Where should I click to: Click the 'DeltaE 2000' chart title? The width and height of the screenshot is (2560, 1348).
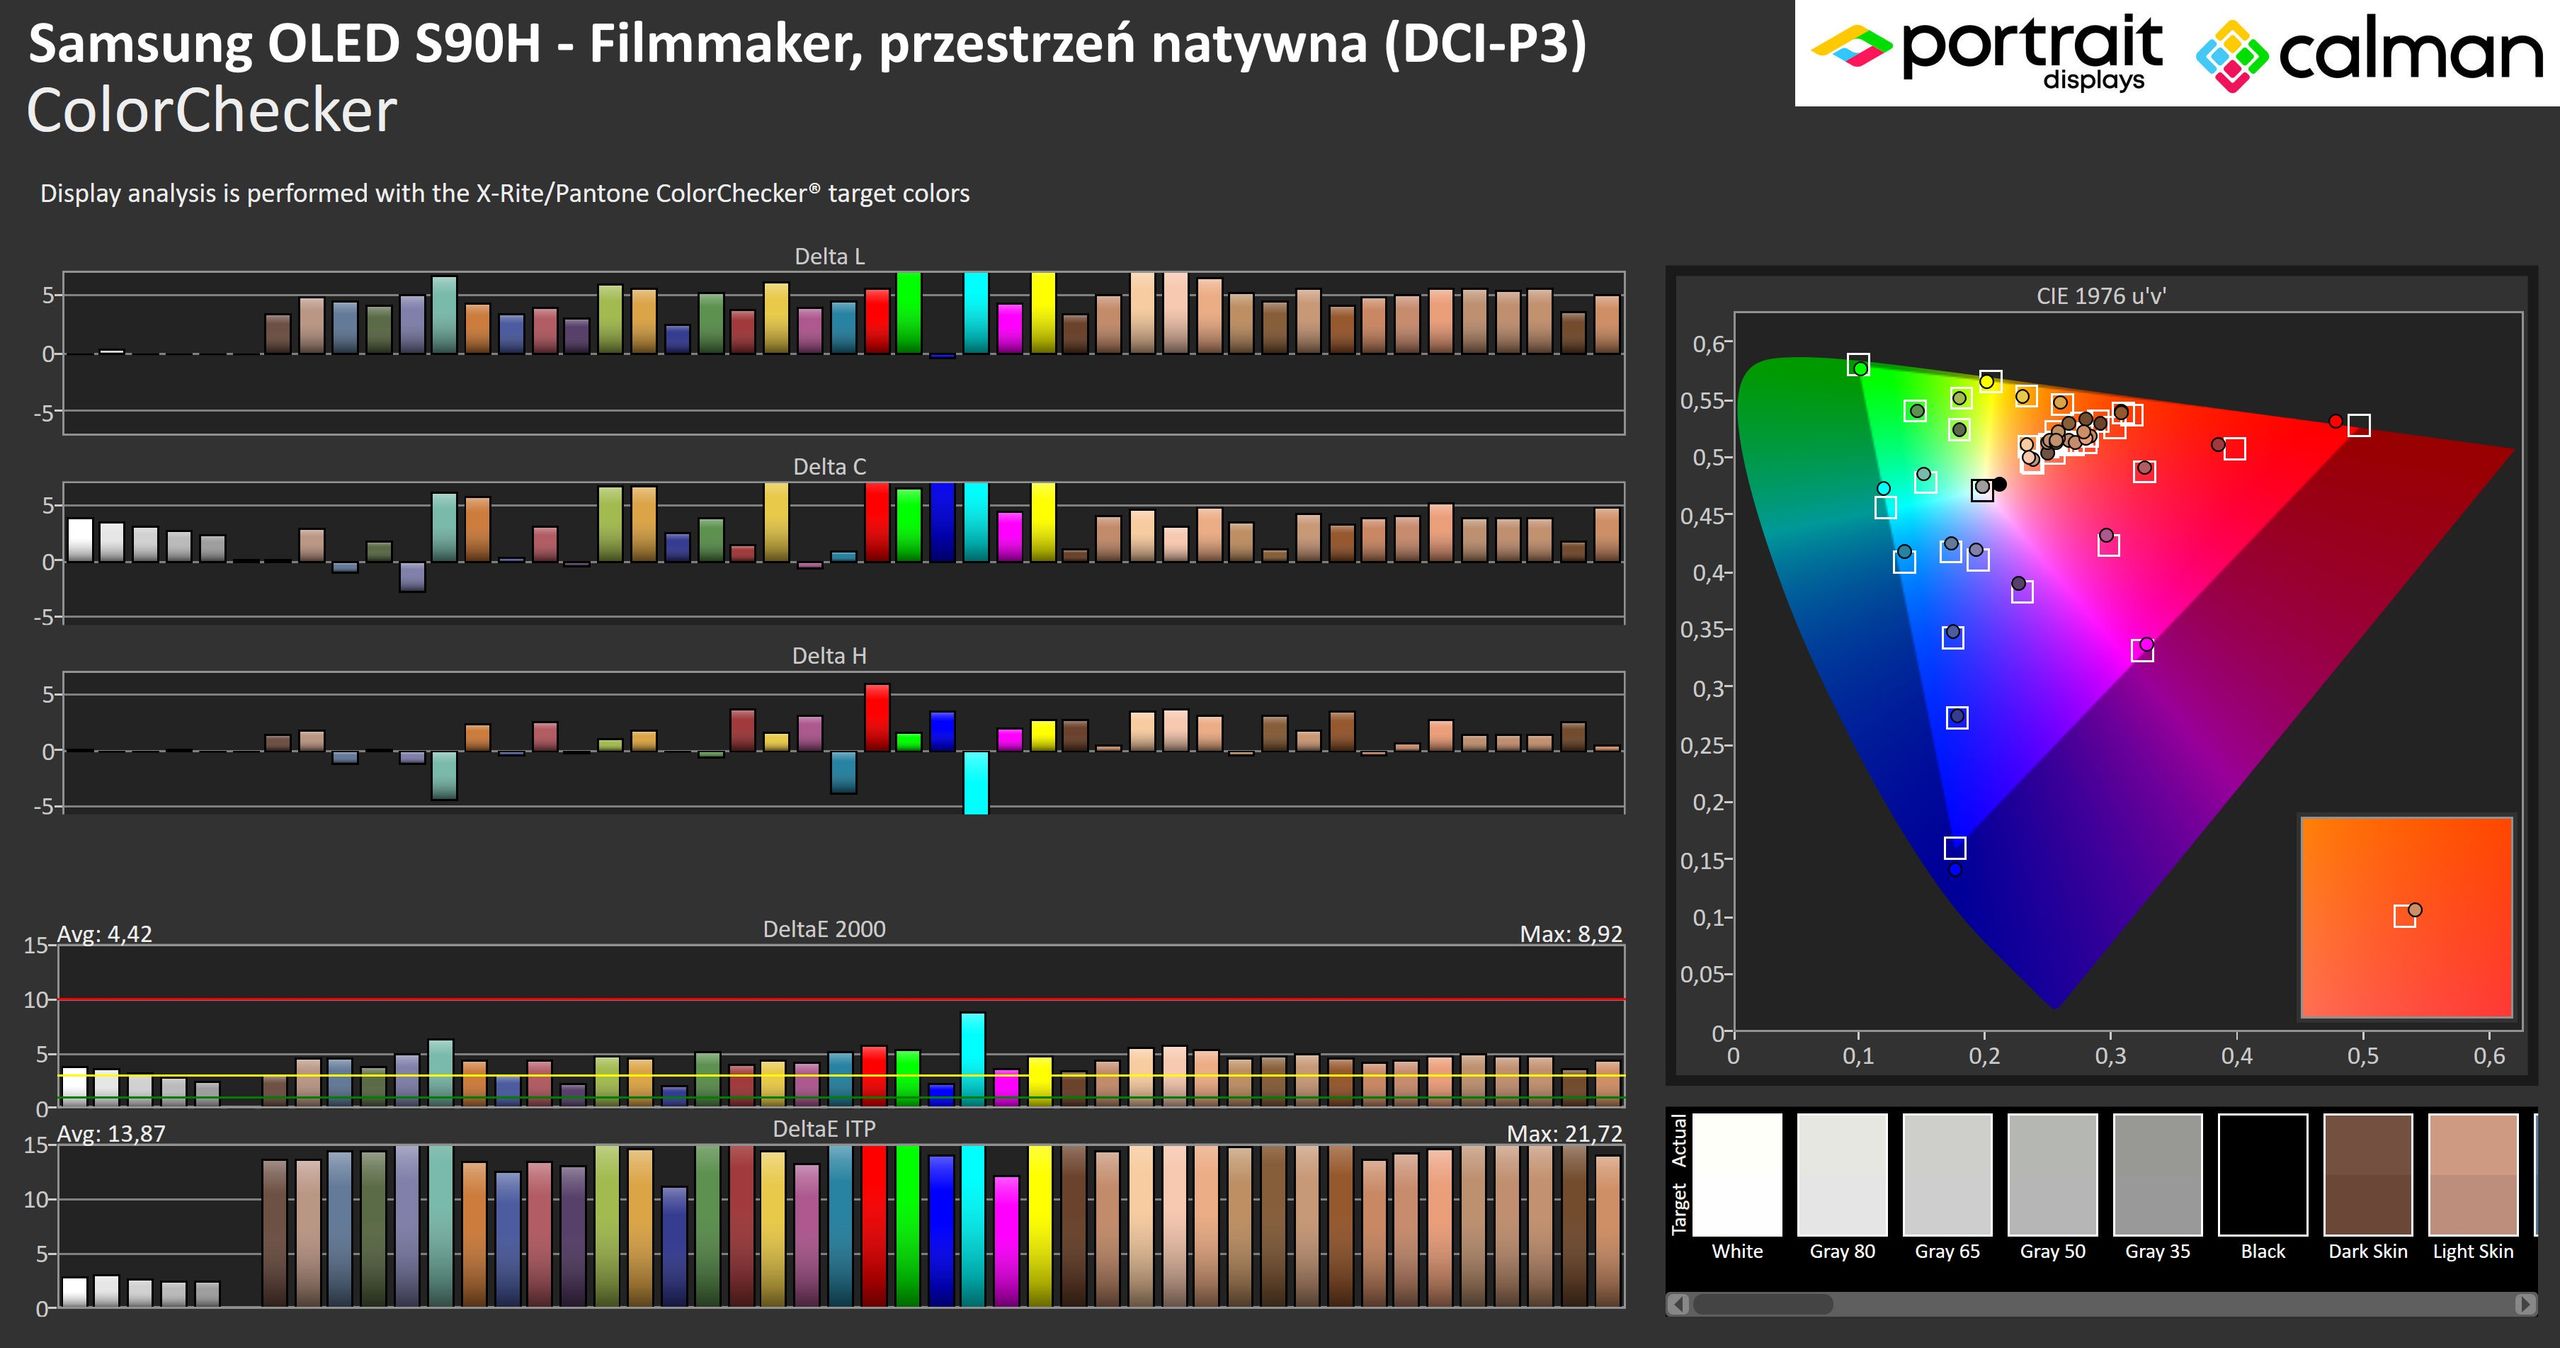[824, 929]
